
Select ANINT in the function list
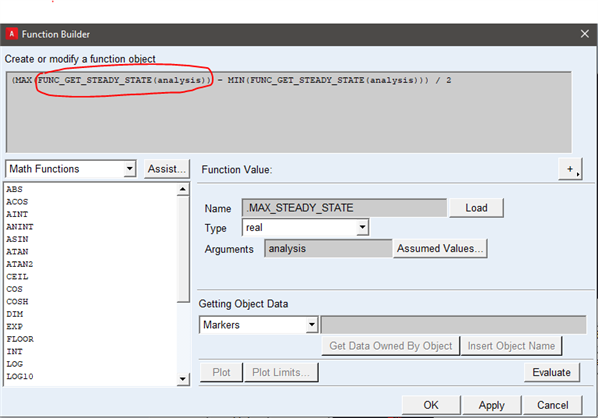(20, 227)
